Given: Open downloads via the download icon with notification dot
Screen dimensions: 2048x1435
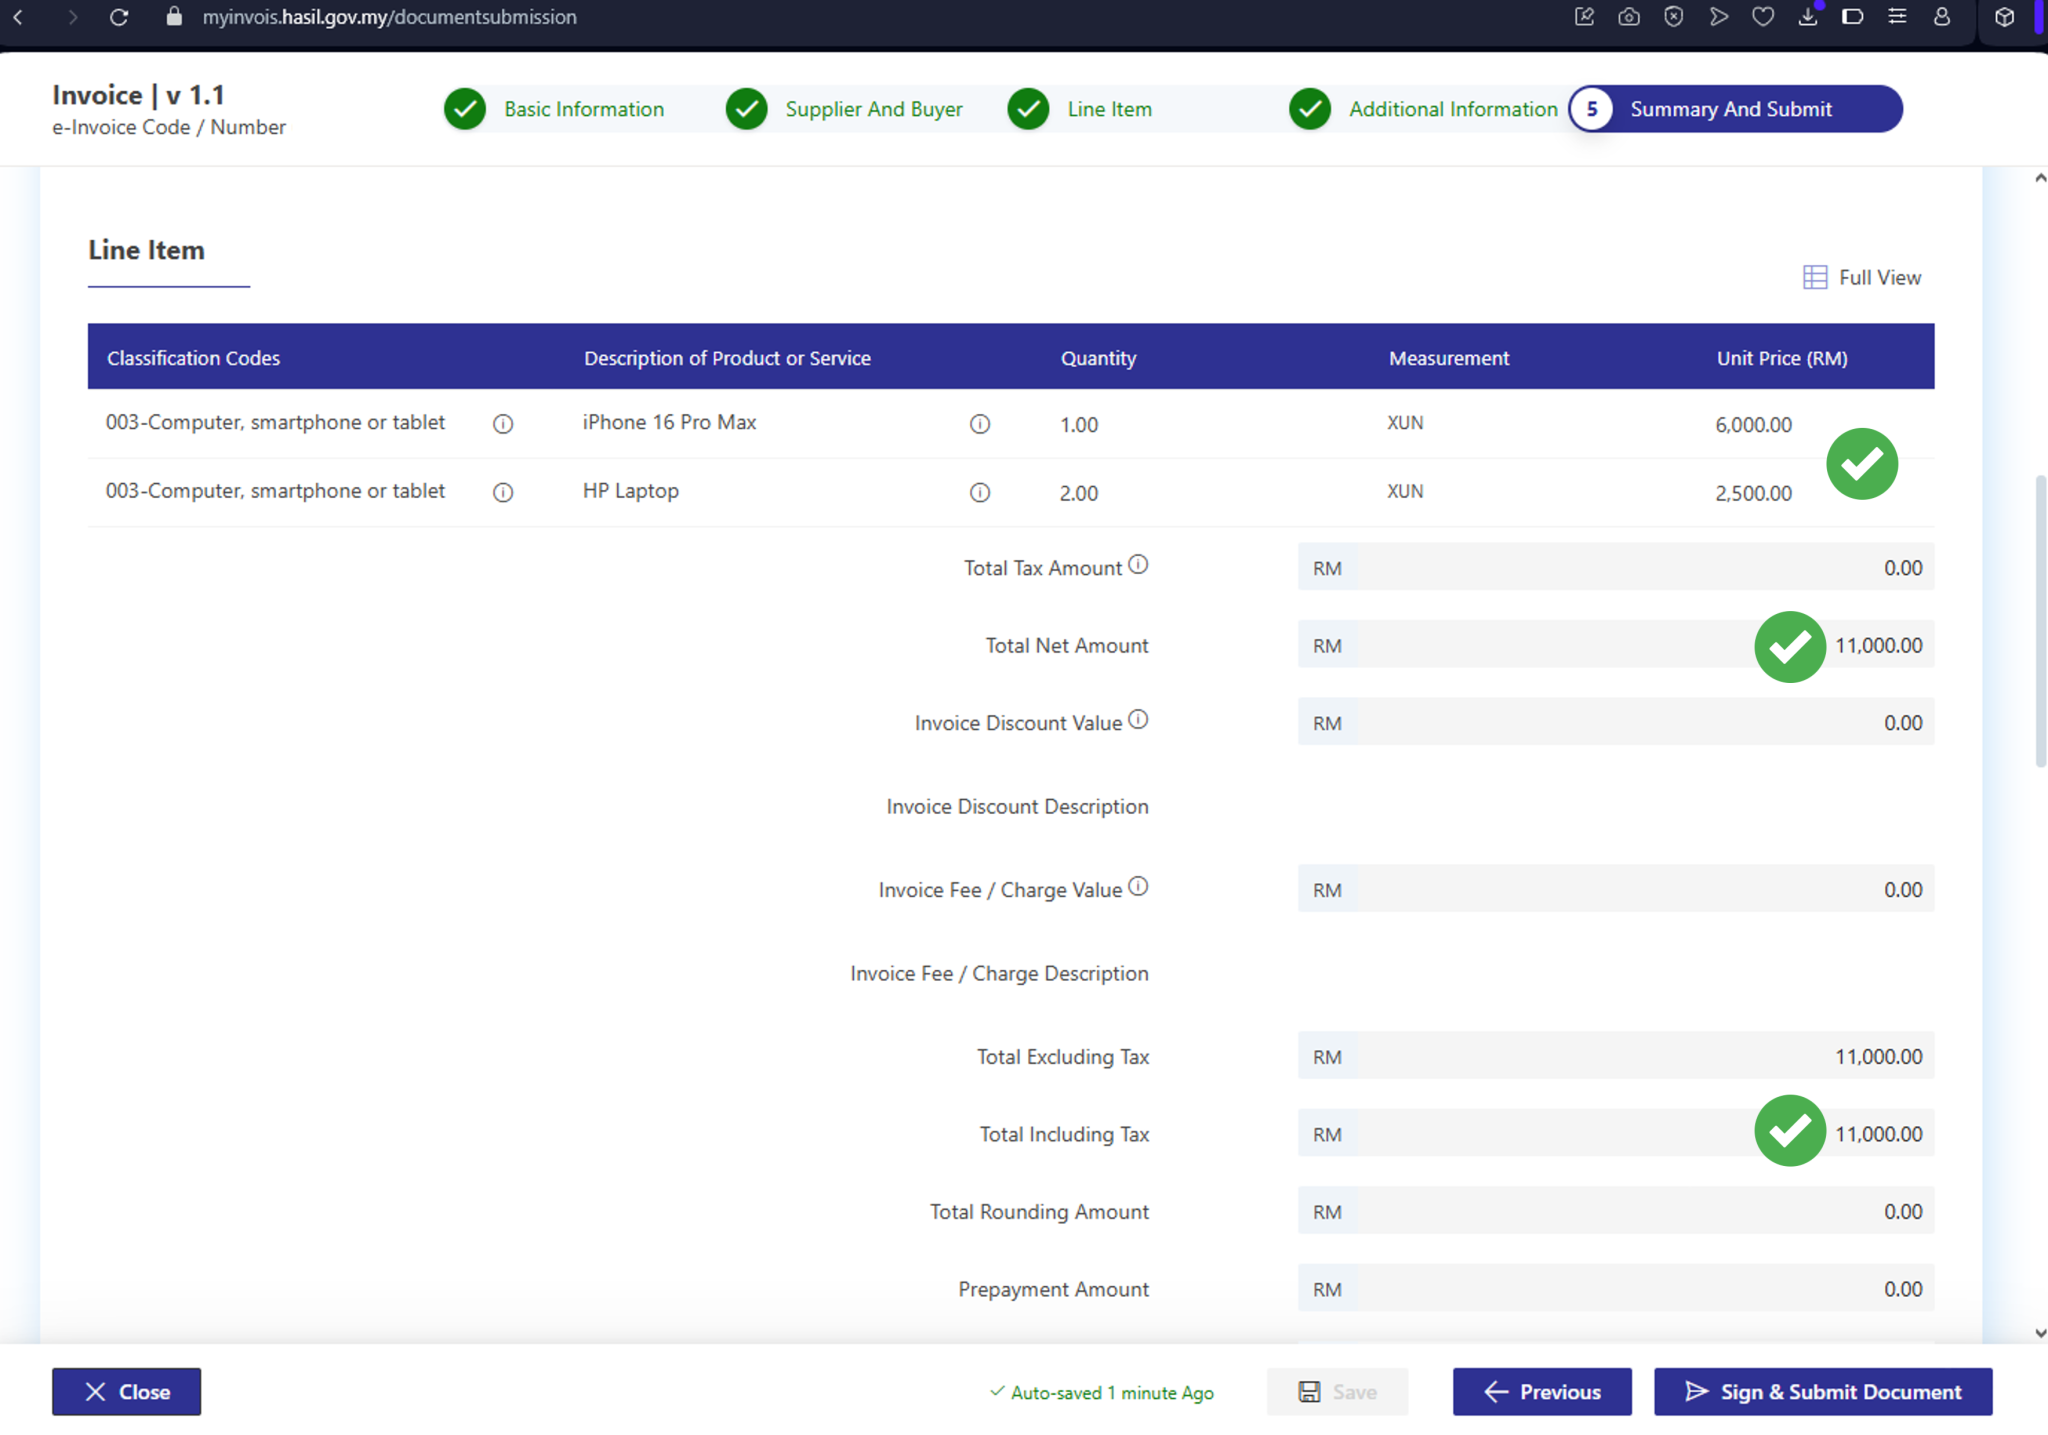Looking at the screenshot, I should (x=1808, y=16).
